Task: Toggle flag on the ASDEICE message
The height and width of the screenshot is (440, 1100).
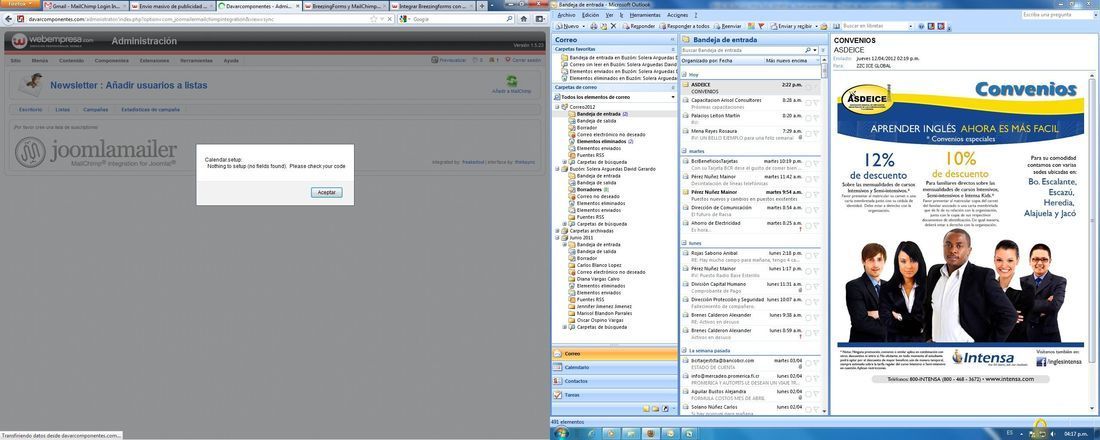Action: 816,87
